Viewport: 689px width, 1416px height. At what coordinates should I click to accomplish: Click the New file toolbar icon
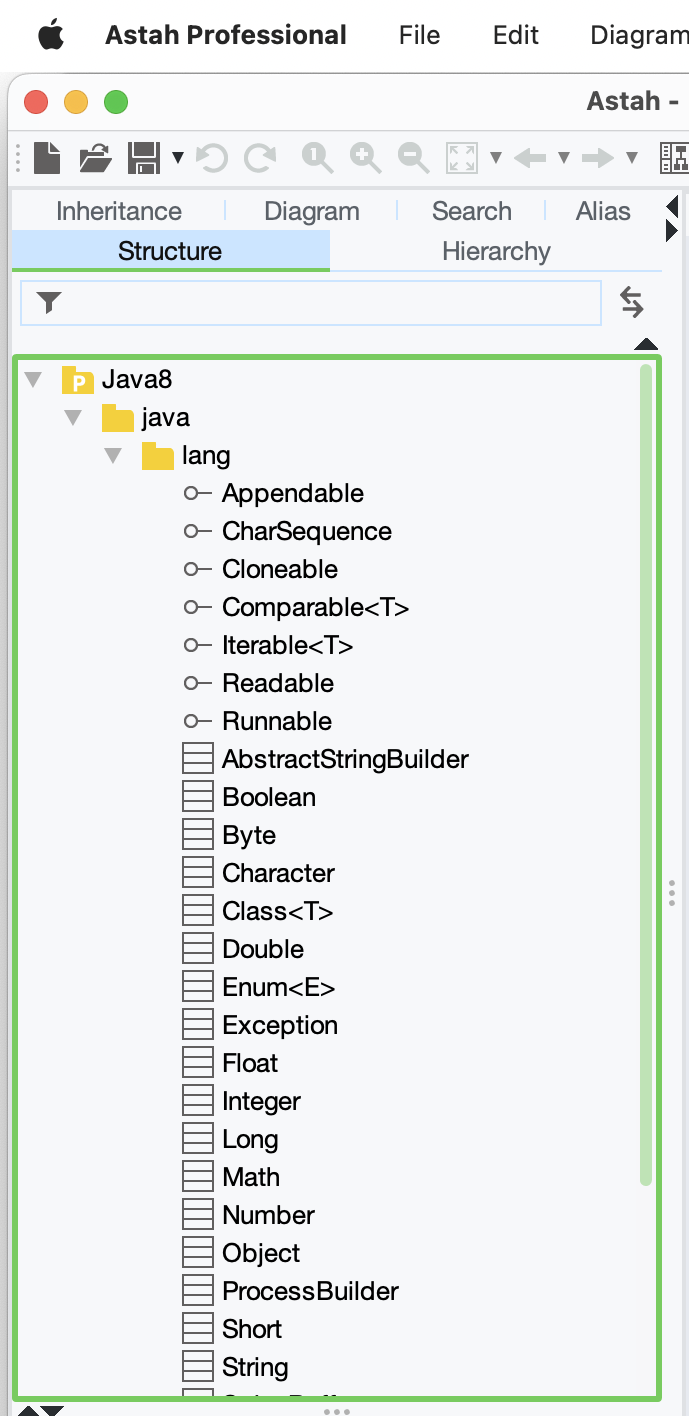pos(47,157)
